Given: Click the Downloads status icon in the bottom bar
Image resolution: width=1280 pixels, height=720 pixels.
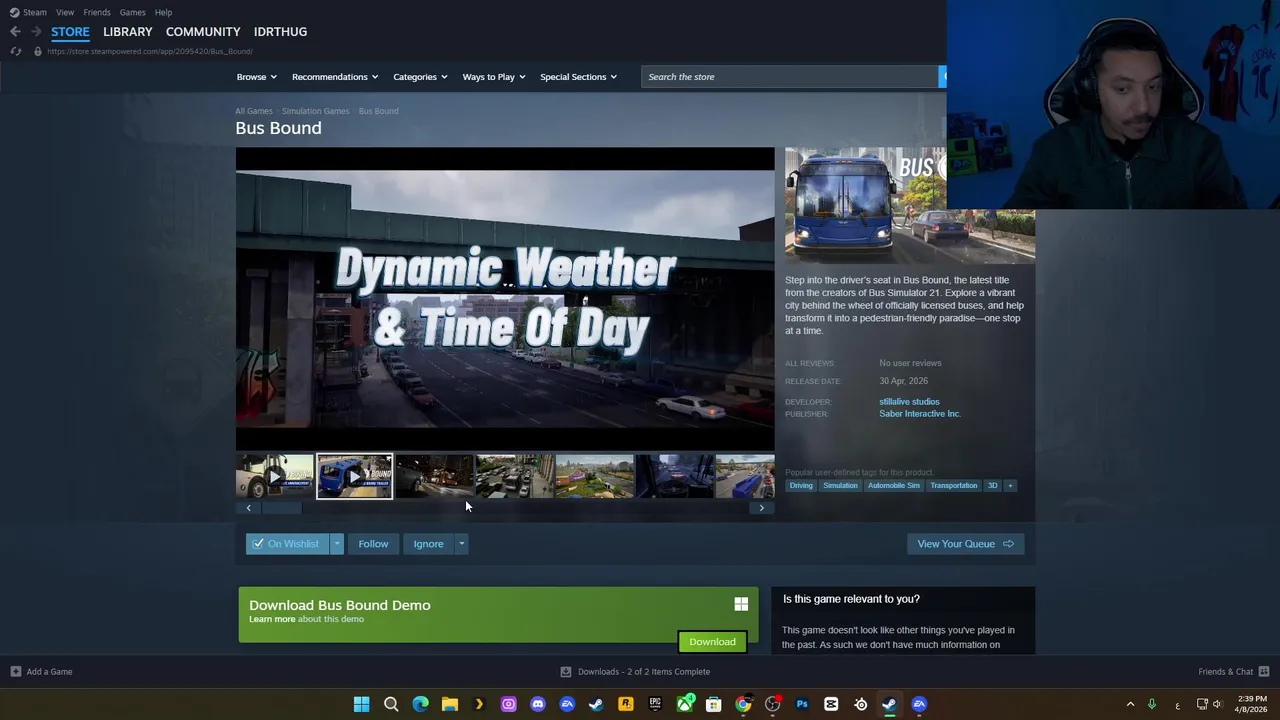Looking at the screenshot, I should [565, 672].
